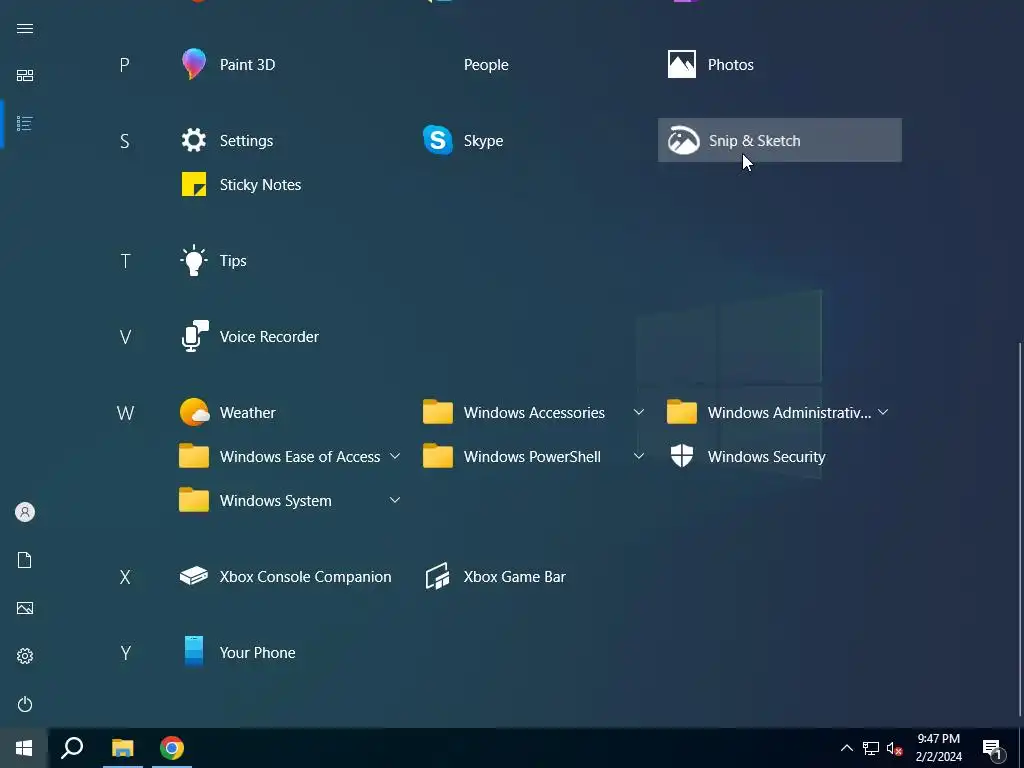Open Snip & Sketch app icon
This screenshot has height=768, width=1024.
pyautogui.click(x=683, y=140)
